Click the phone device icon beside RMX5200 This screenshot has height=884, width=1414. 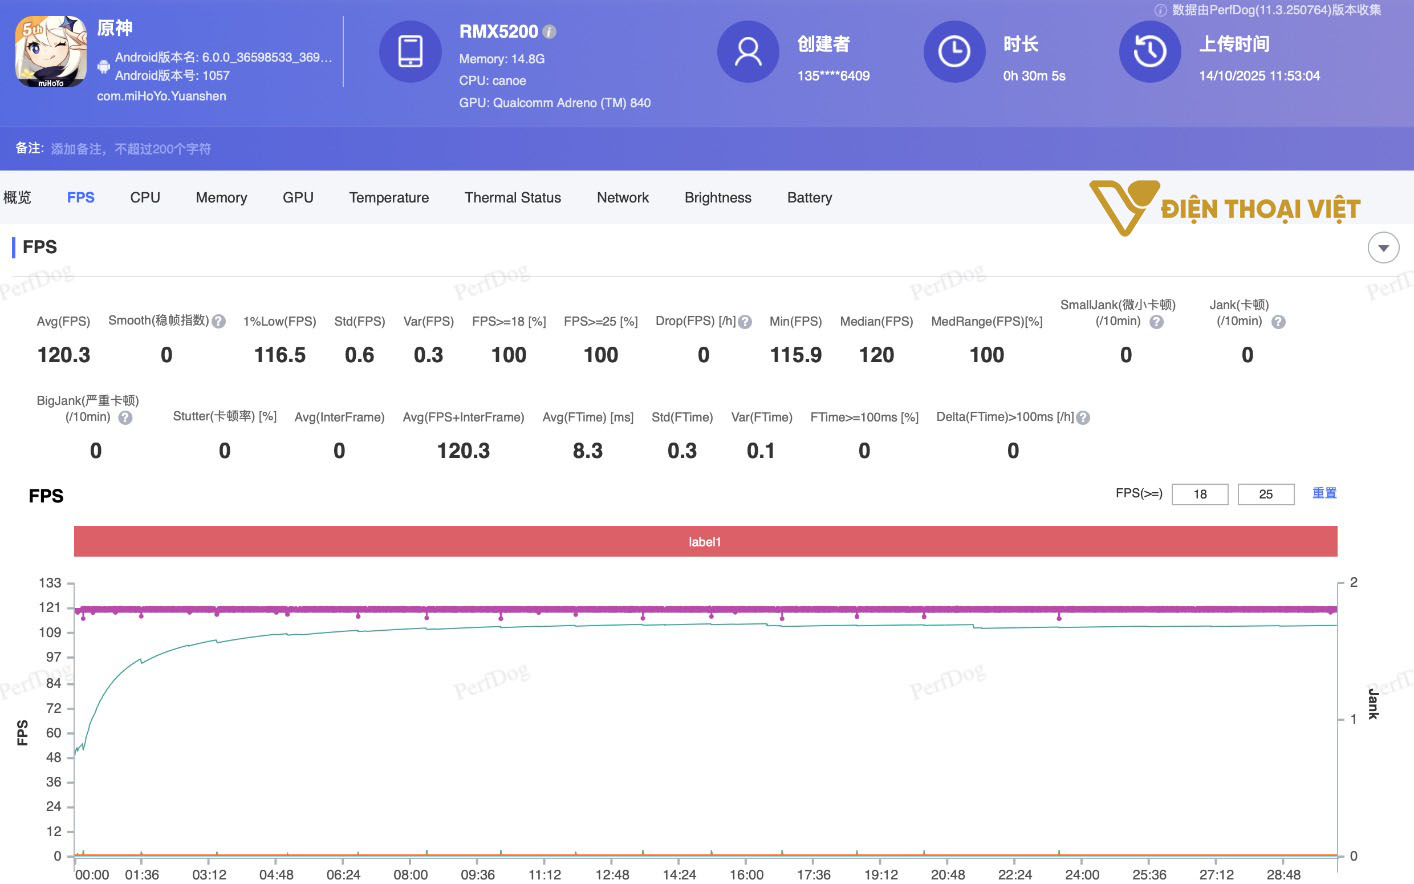(411, 51)
